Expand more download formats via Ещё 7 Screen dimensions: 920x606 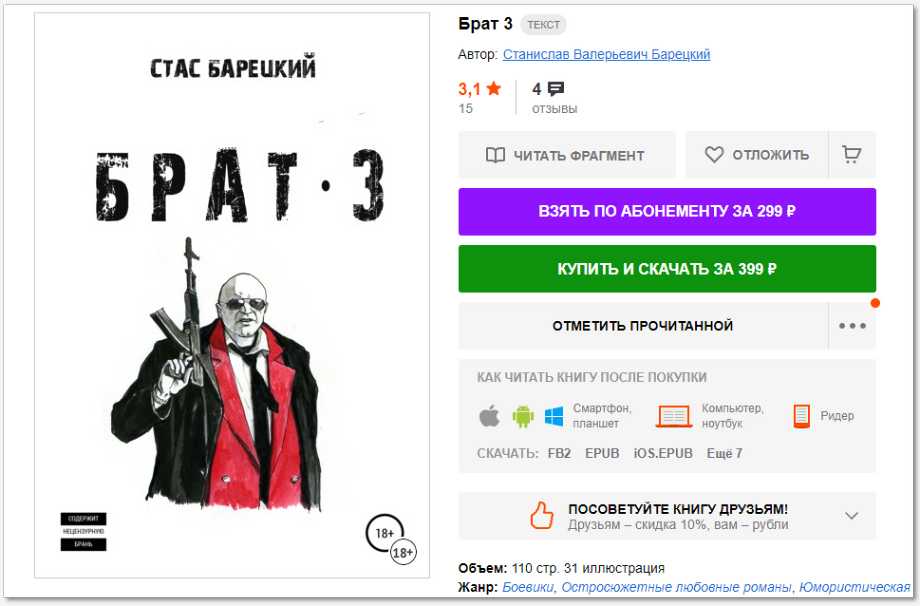724,453
